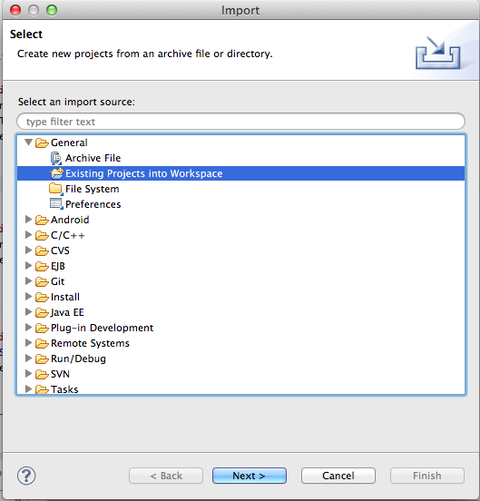Expand the Plug-in Development category
The width and height of the screenshot is (480, 501).
(28, 327)
